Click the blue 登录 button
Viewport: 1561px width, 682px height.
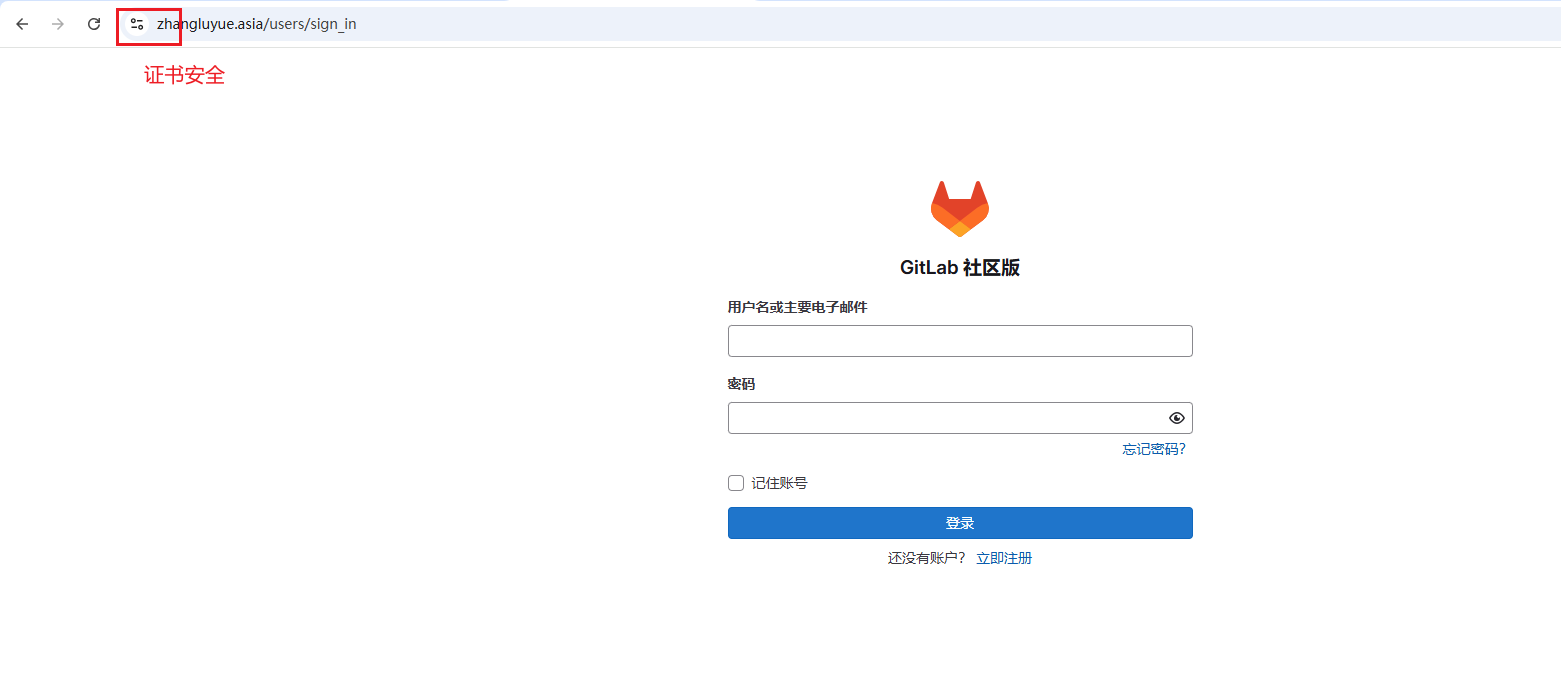[x=960, y=523]
